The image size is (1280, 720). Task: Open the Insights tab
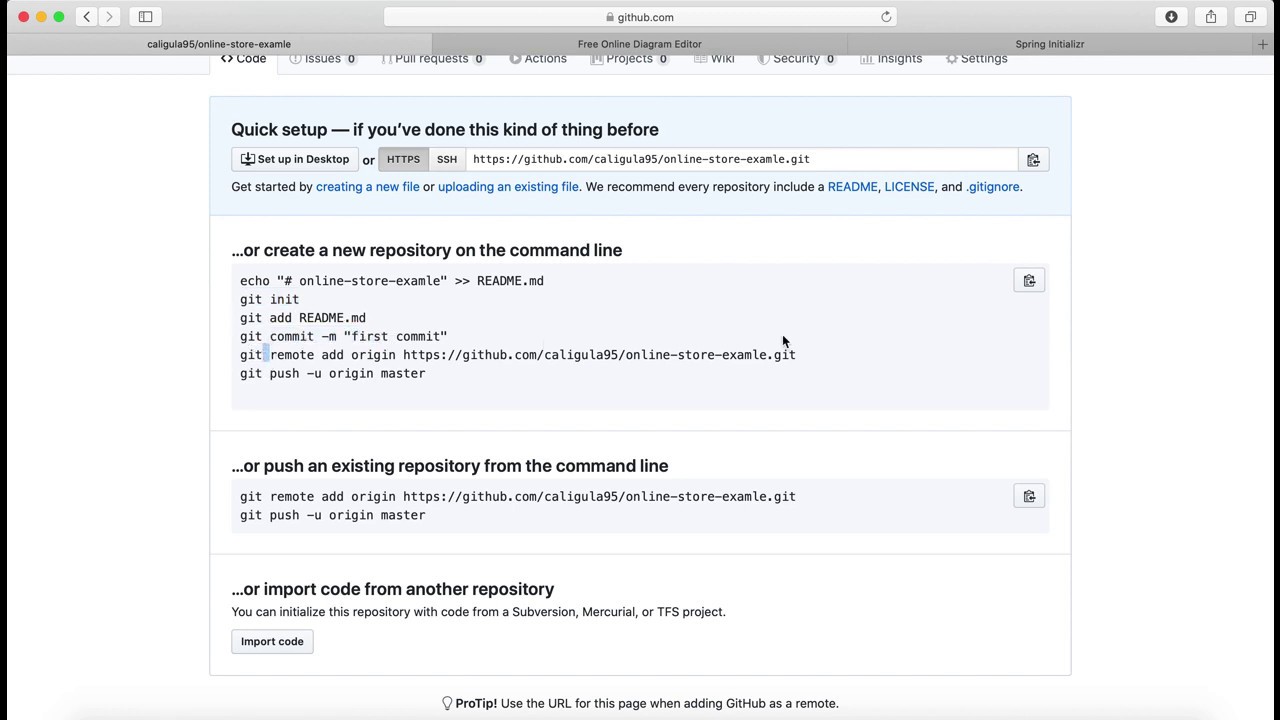891,59
